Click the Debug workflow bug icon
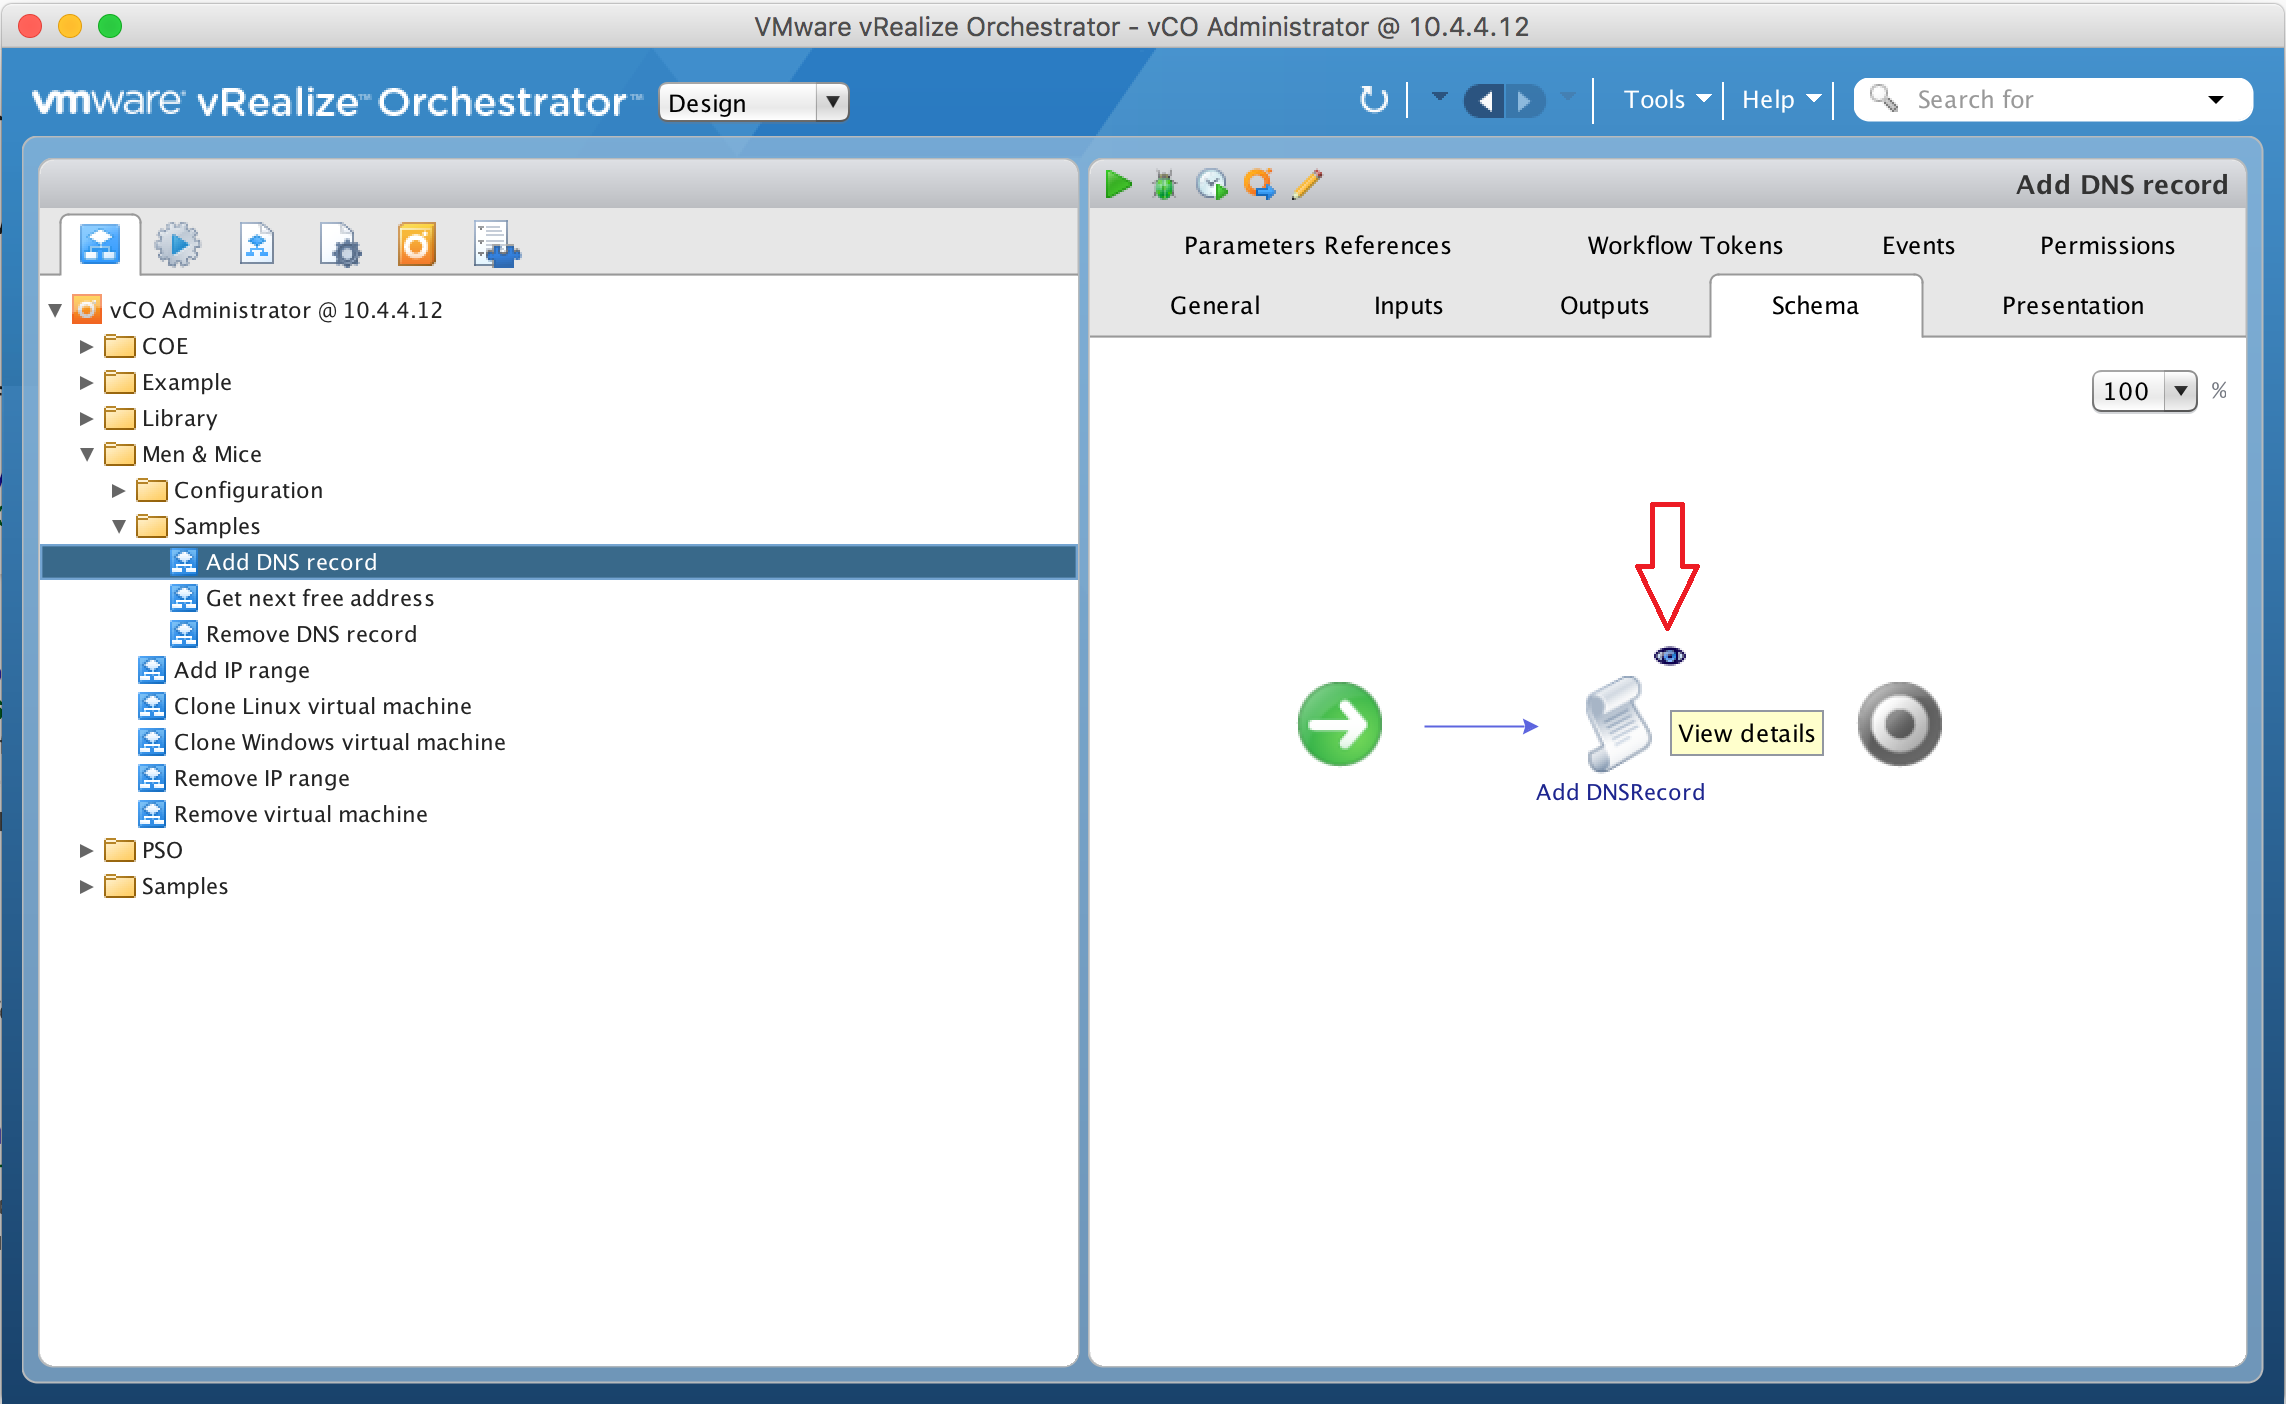 (1164, 185)
